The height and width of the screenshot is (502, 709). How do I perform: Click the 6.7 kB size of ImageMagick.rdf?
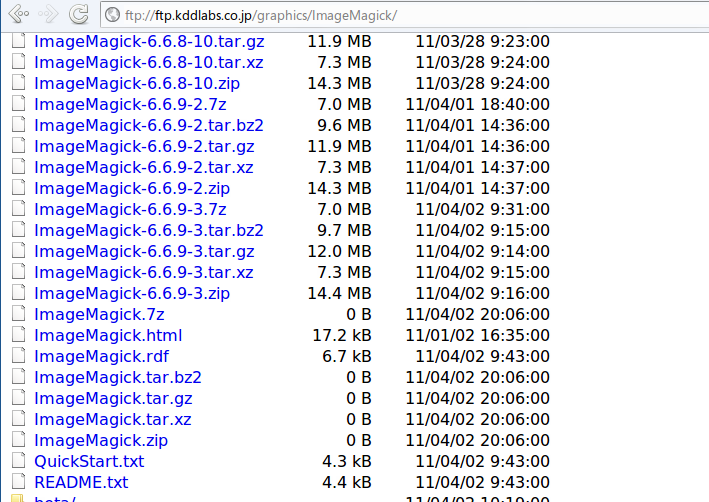click(x=347, y=357)
